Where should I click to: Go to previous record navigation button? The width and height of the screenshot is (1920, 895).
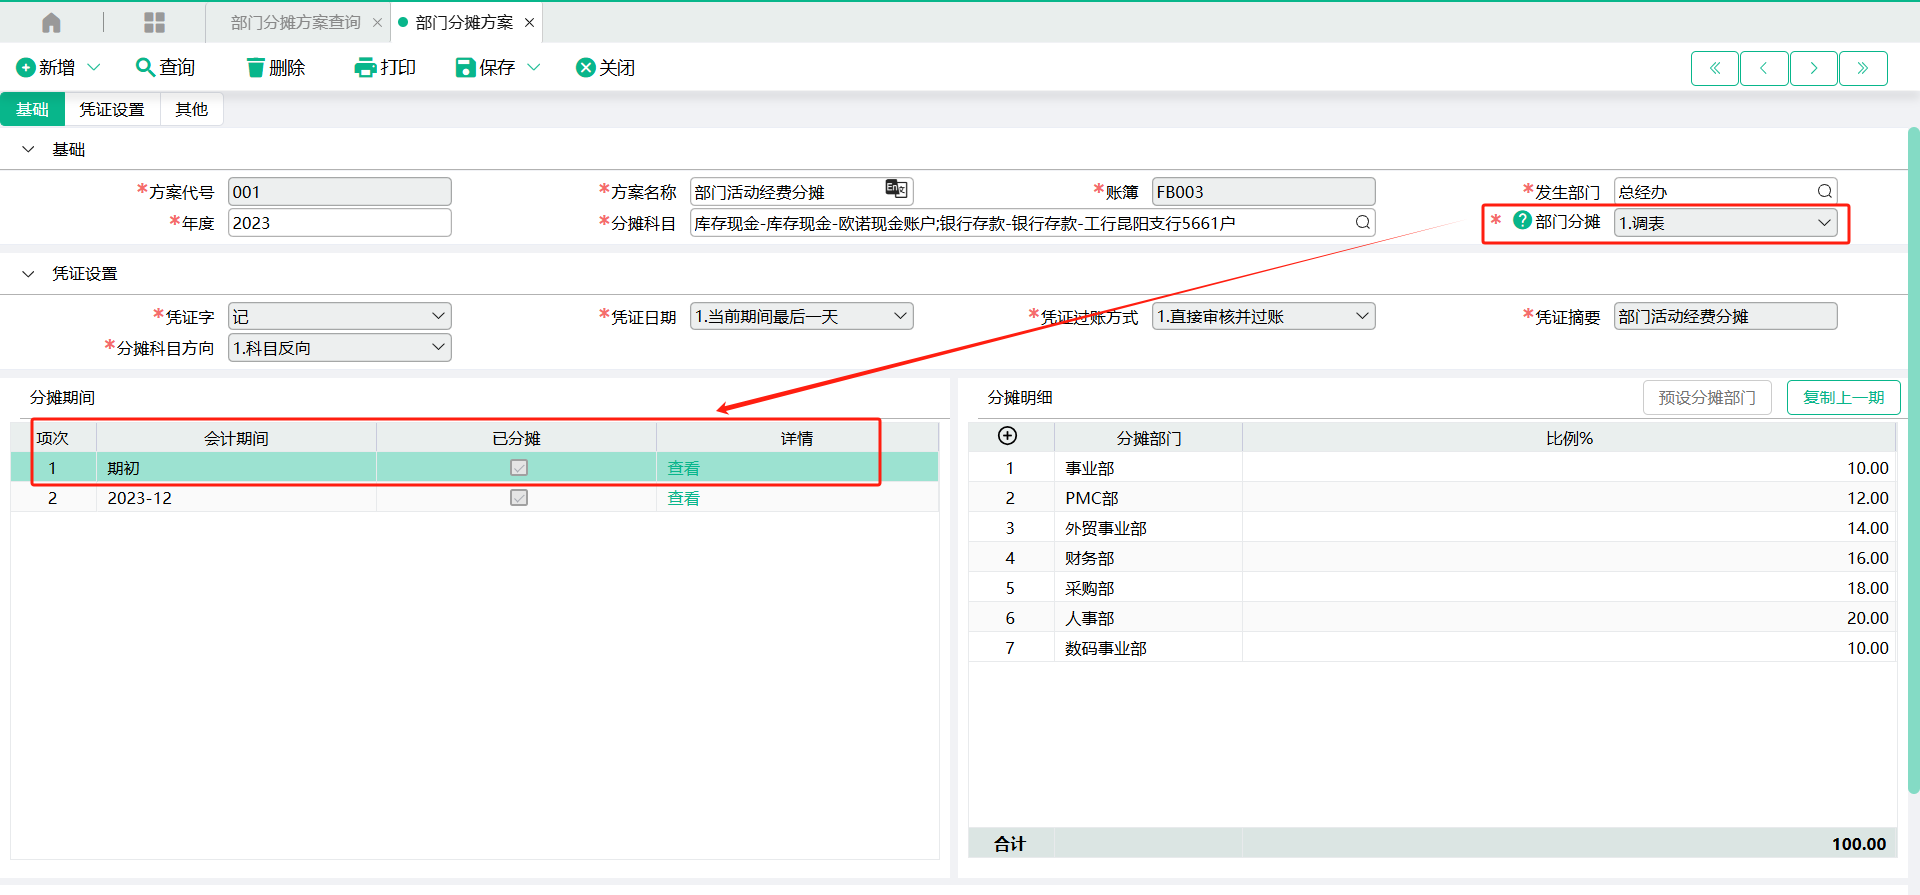tap(1764, 68)
